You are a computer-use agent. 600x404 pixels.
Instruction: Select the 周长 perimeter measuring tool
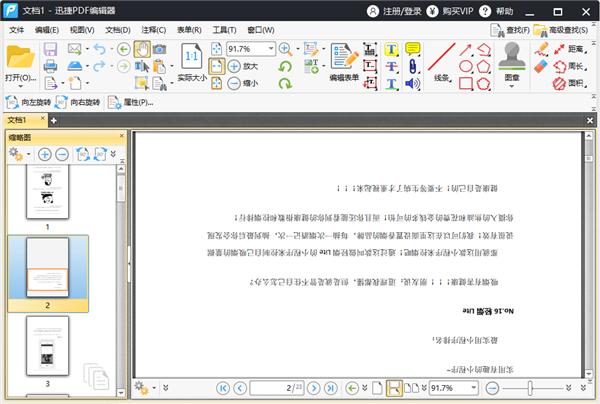570,66
